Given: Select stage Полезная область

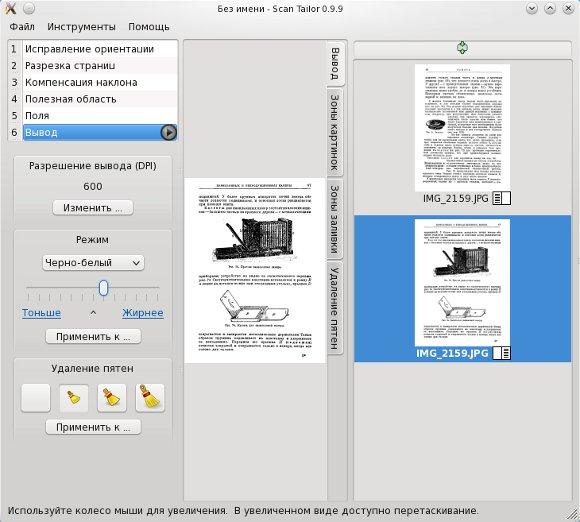Looking at the screenshot, I should (100, 99).
